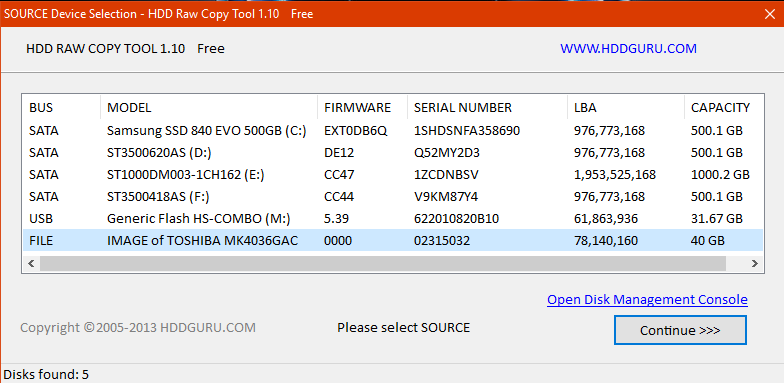Sort by the FIRMWARE column header
The height and width of the screenshot is (383, 784).
(x=362, y=108)
